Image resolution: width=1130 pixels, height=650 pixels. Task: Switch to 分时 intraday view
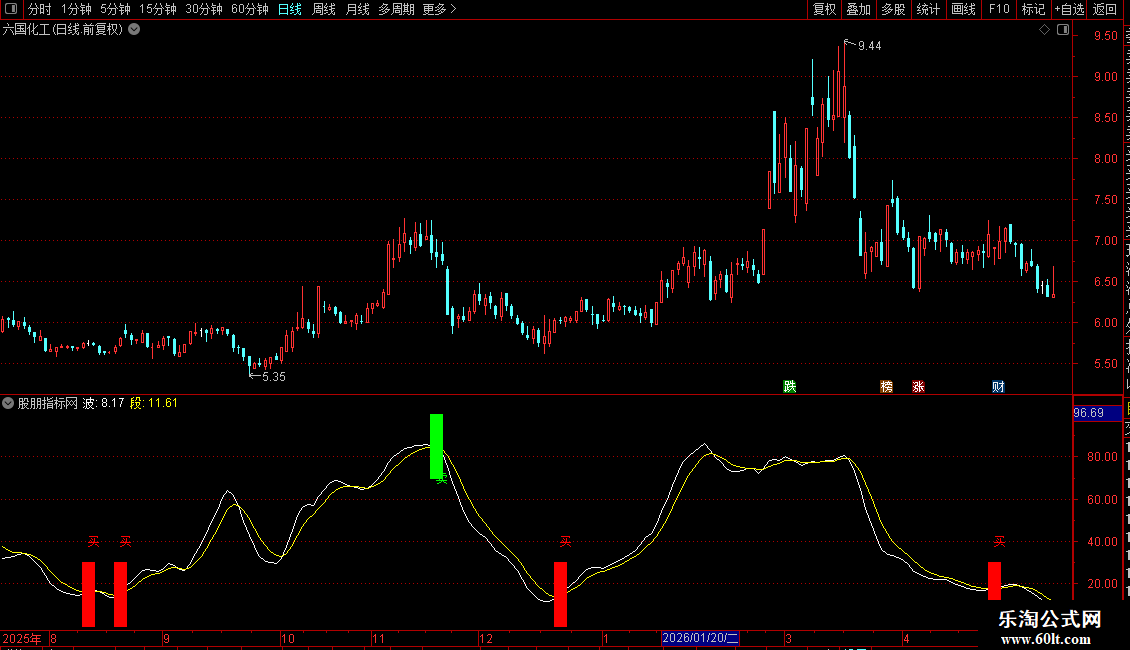coord(40,9)
